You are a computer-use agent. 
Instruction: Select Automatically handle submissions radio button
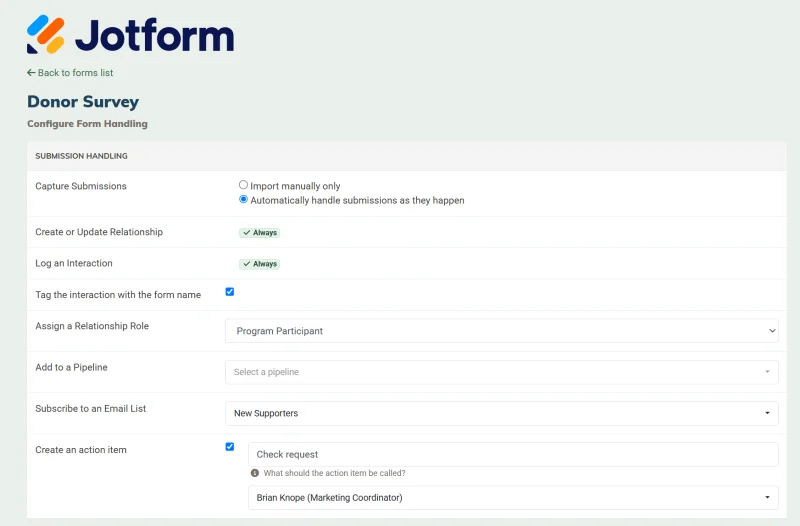(x=243, y=199)
